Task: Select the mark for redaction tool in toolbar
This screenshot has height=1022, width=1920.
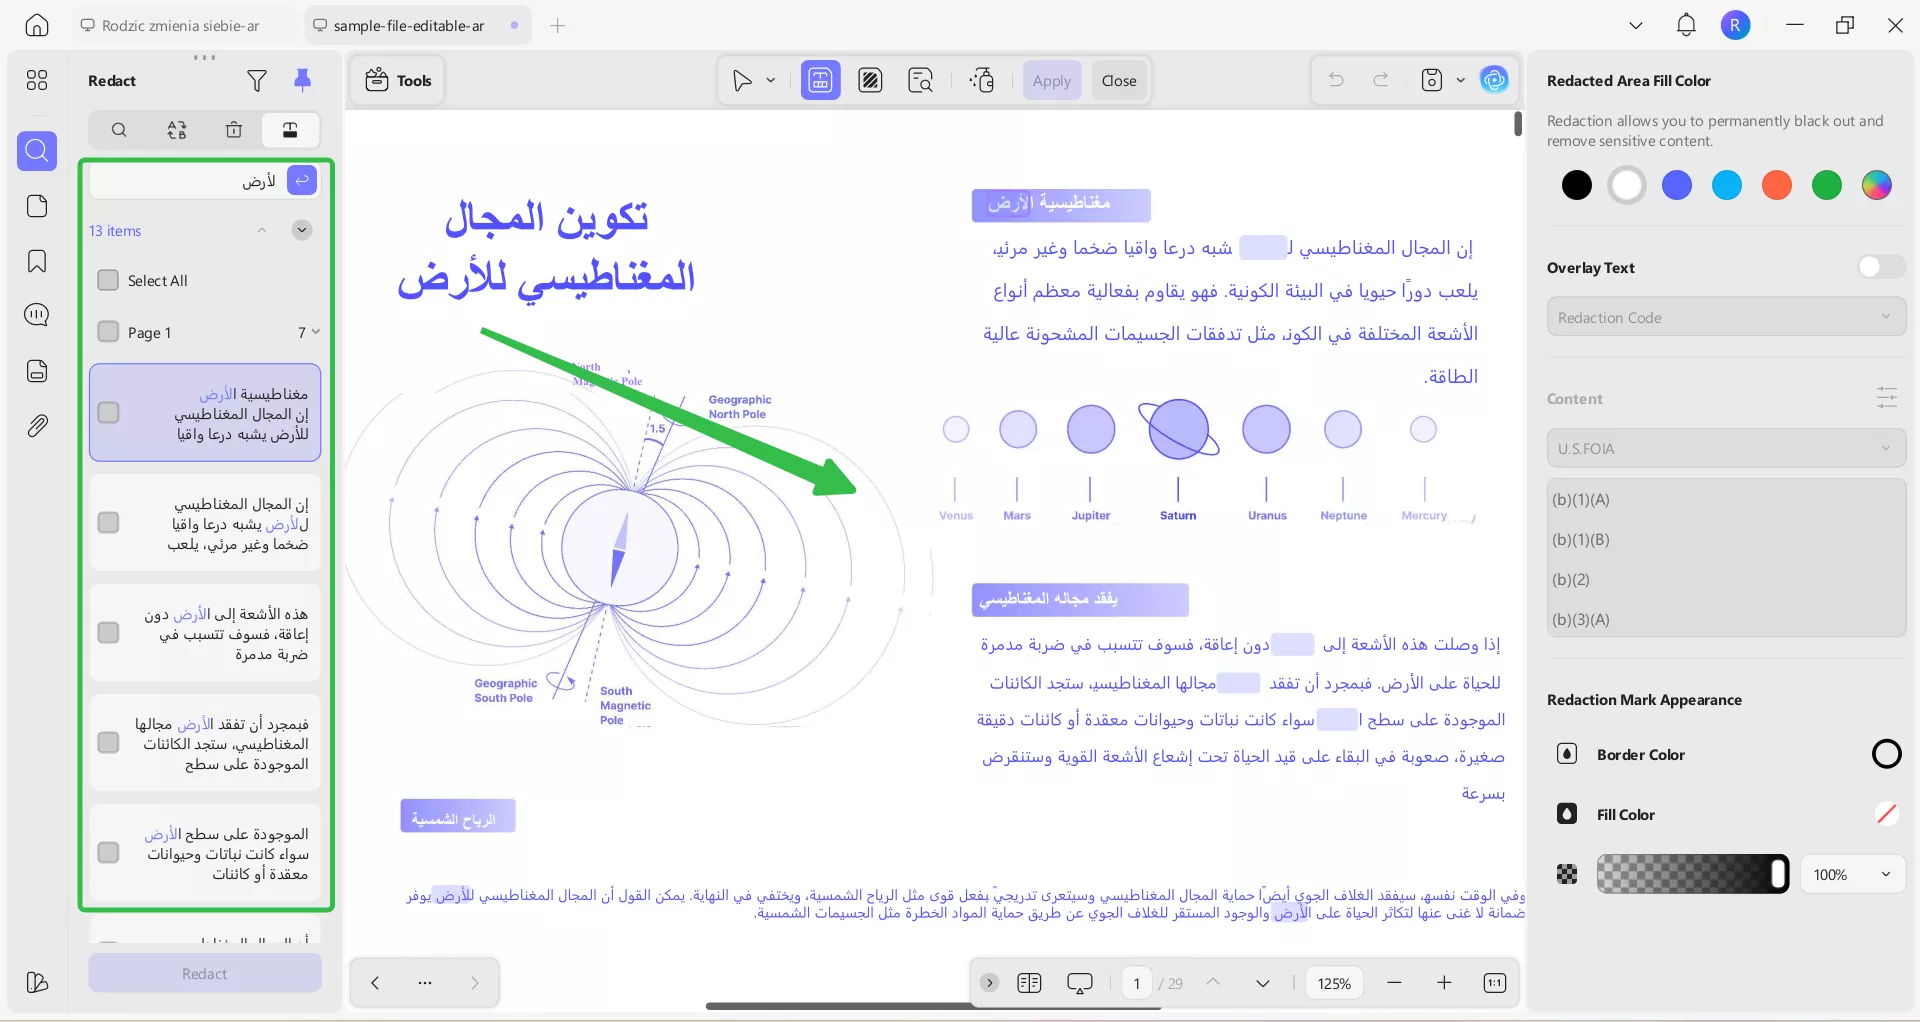Action: pyautogui.click(x=820, y=80)
